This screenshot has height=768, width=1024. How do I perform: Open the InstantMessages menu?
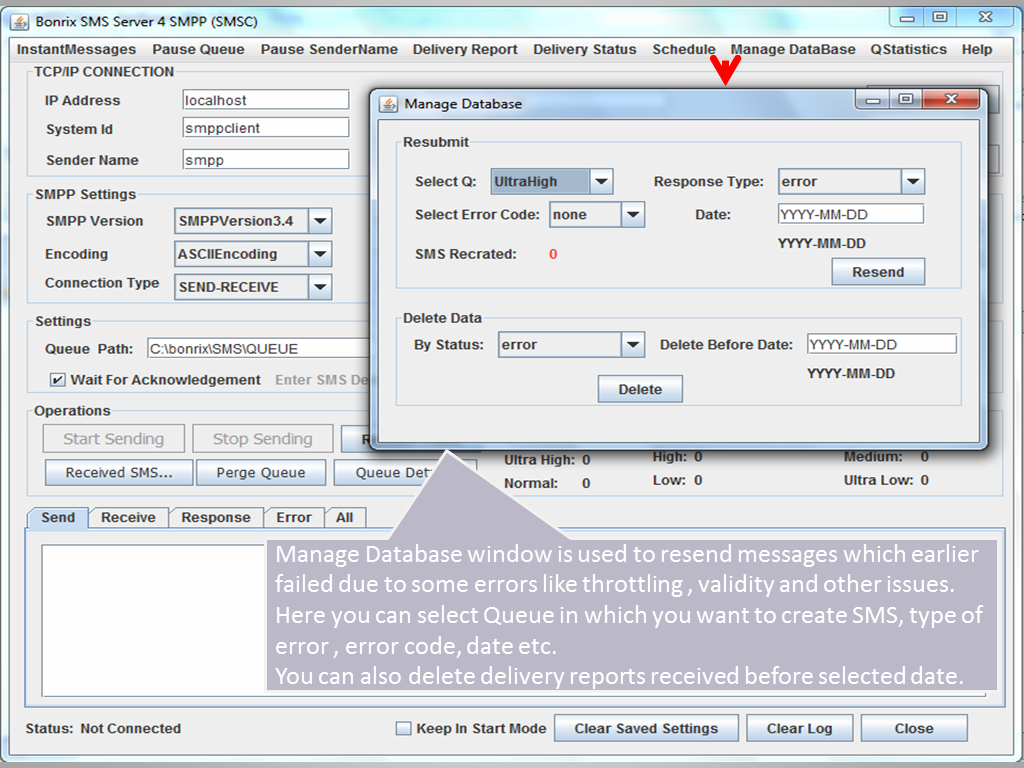point(76,50)
